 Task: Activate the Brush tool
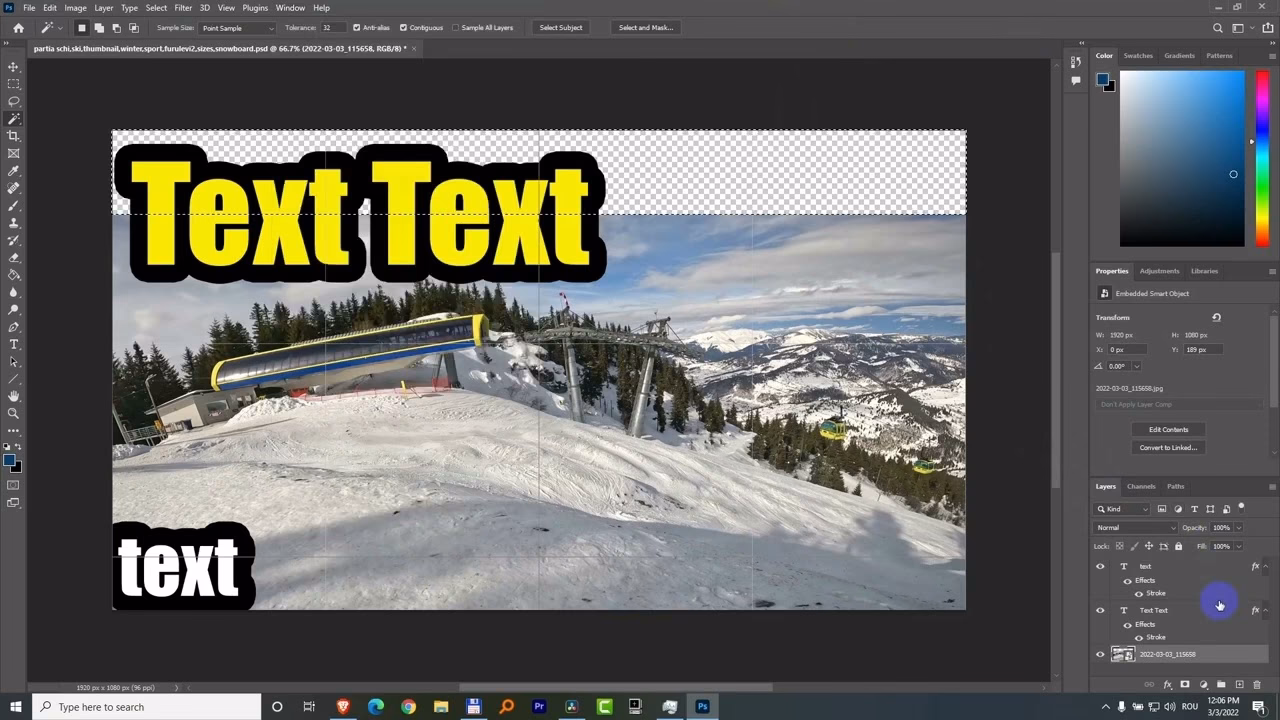[x=13, y=205]
